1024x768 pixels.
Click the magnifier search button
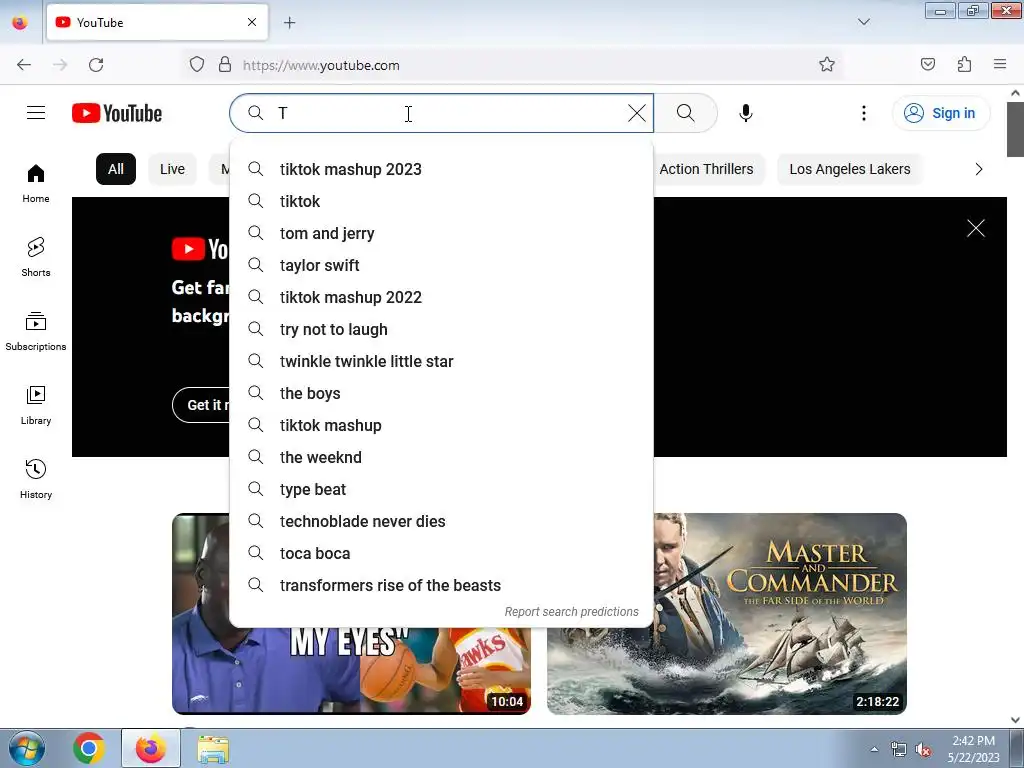pos(686,113)
